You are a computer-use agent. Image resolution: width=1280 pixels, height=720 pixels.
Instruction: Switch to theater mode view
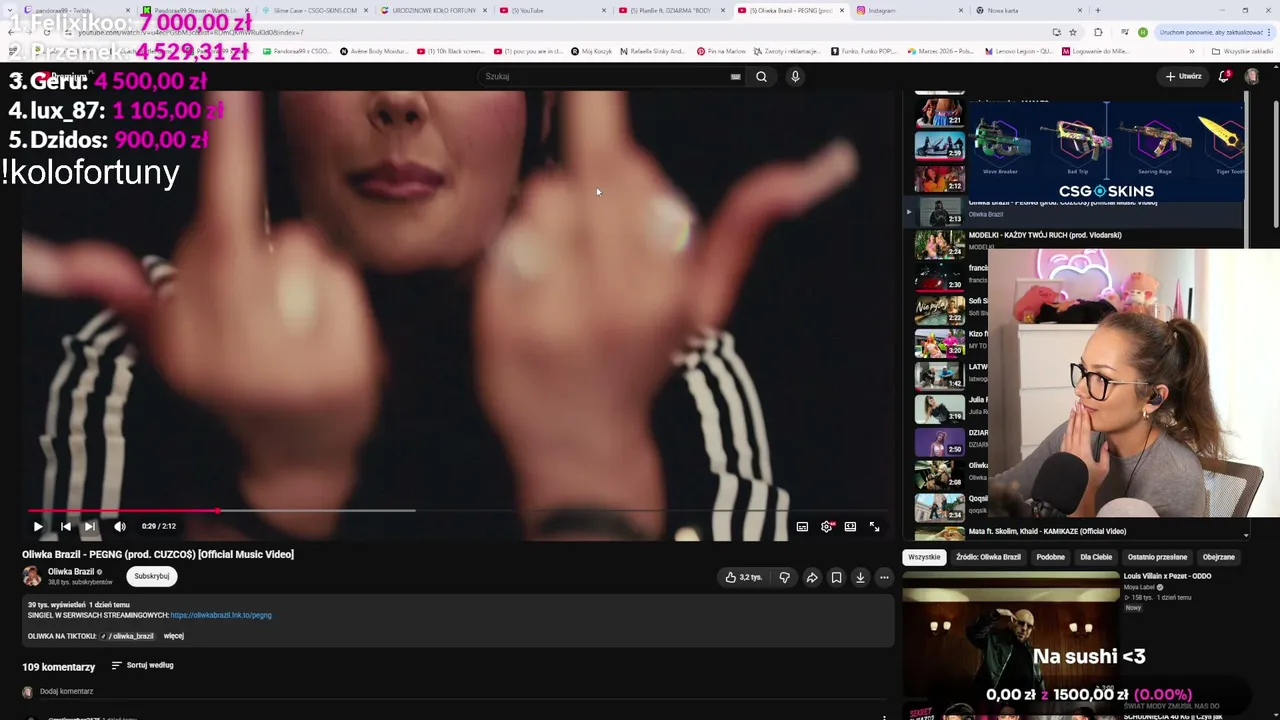tap(850, 526)
